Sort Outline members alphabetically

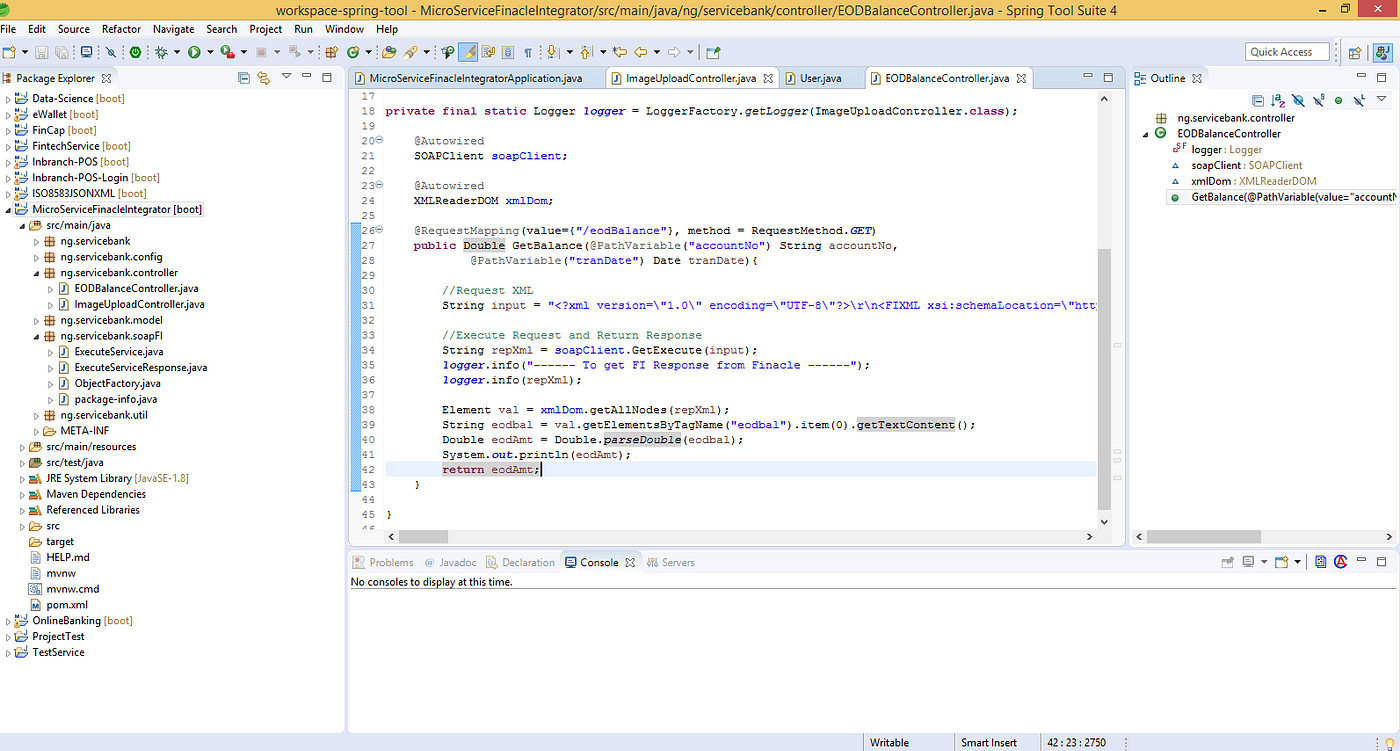(x=1277, y=99)
